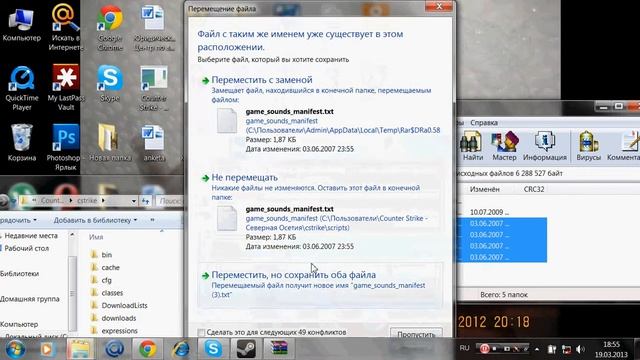640x360 pixels.
Task: Choose Переместить с заменой option
Action: [x=262, y=80]
